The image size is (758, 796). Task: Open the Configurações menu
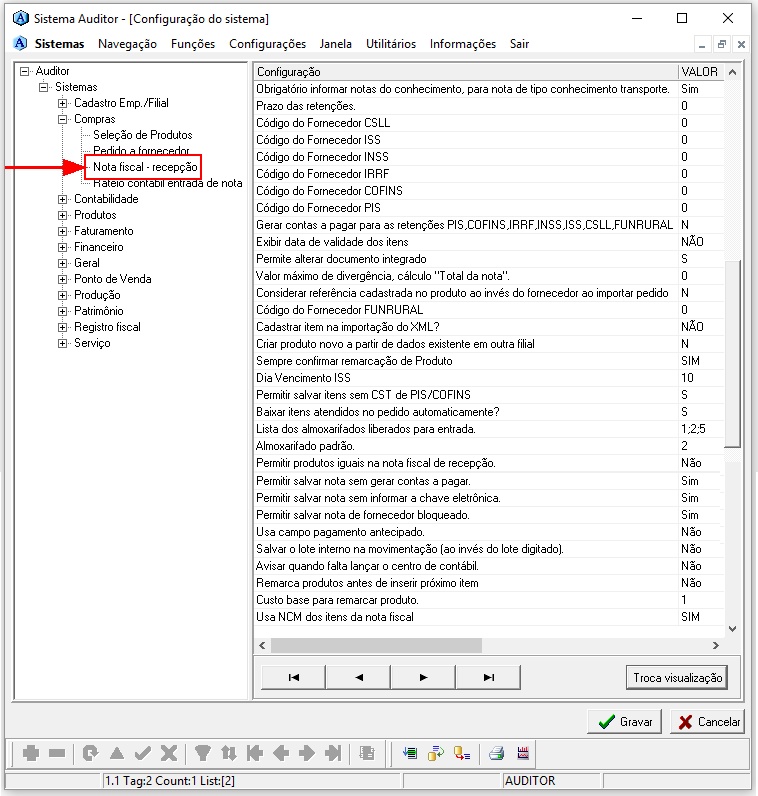(268, 44)
